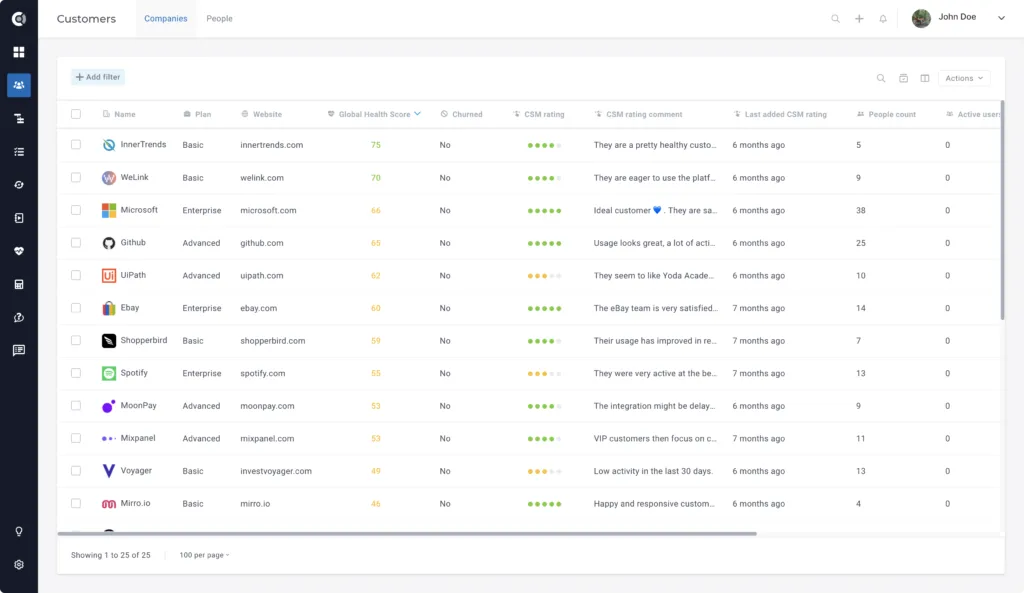Screen dimensions: 1024x593
Task: Toggle the select-all checkbox in table header
Action: pos(76,114)
